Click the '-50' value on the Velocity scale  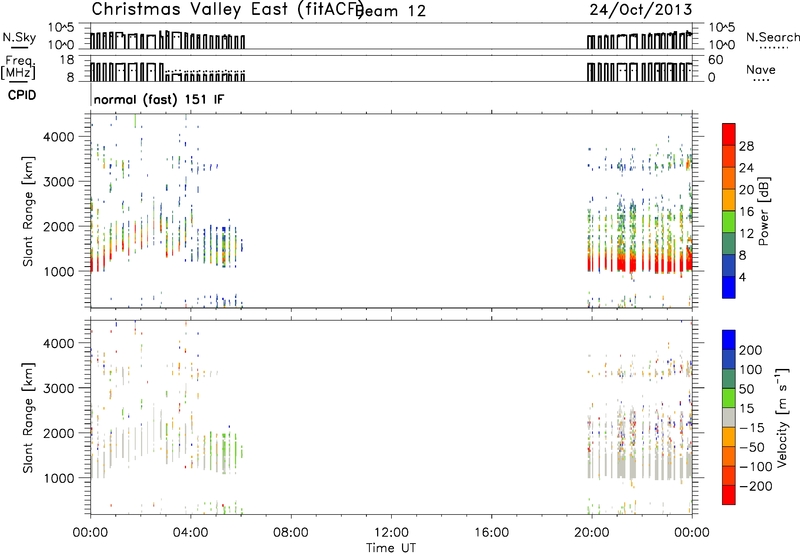coord(752,447)
